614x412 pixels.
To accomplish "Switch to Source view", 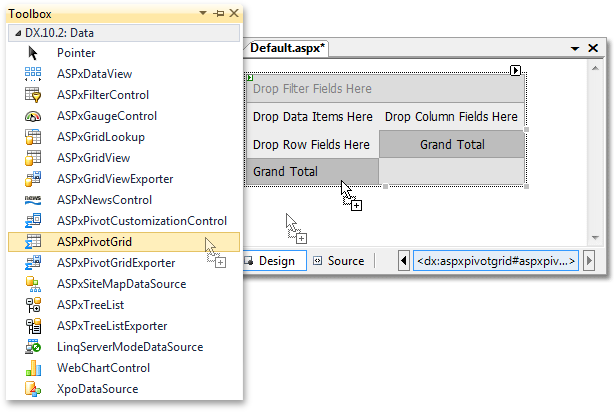I will coord(339,261).
